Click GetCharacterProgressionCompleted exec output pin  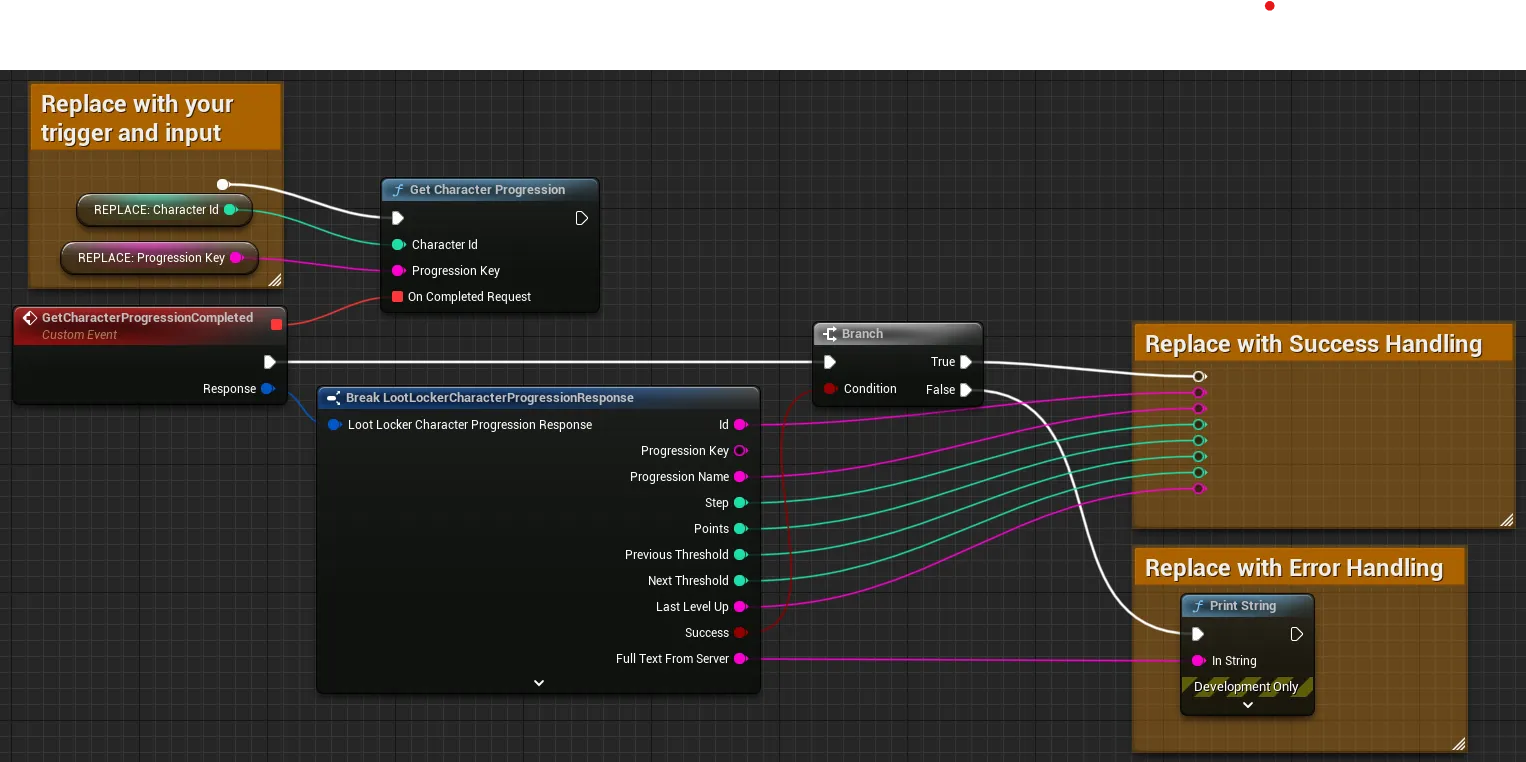(x=269, y=362)
